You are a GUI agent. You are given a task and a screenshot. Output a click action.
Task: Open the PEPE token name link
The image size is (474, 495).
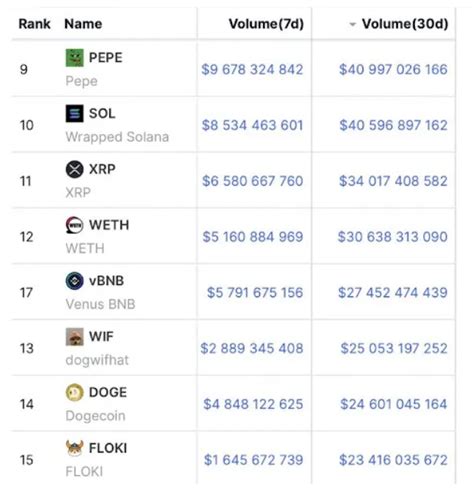(x=106, y=58)
